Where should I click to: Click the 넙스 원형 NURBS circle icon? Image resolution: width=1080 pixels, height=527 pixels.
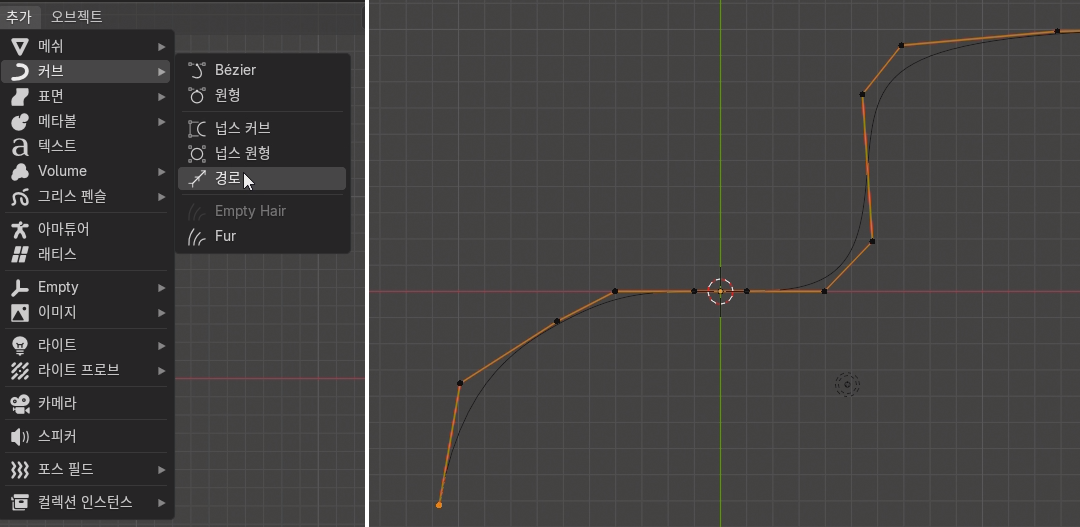coord(197,154)
